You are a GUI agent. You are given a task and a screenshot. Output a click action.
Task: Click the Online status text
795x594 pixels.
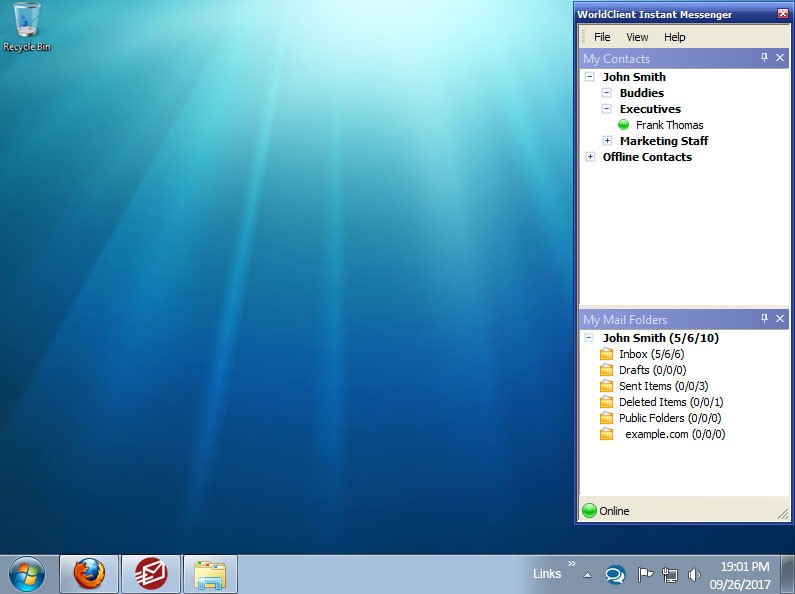[x=614, y=511]
